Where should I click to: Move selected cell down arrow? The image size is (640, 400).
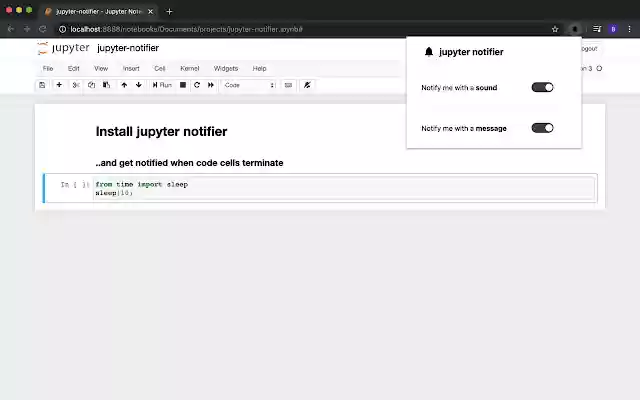point(139,85)
